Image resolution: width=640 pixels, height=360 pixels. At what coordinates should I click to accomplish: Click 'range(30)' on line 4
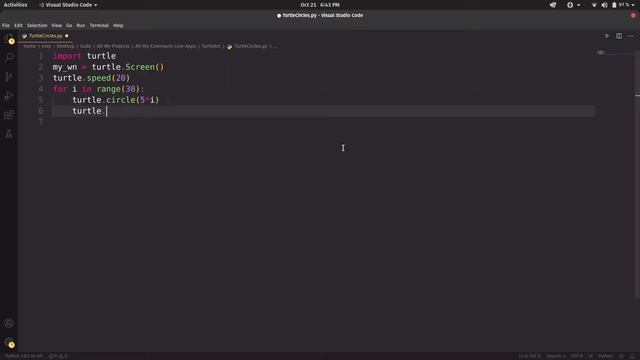[x=118, y=89]
